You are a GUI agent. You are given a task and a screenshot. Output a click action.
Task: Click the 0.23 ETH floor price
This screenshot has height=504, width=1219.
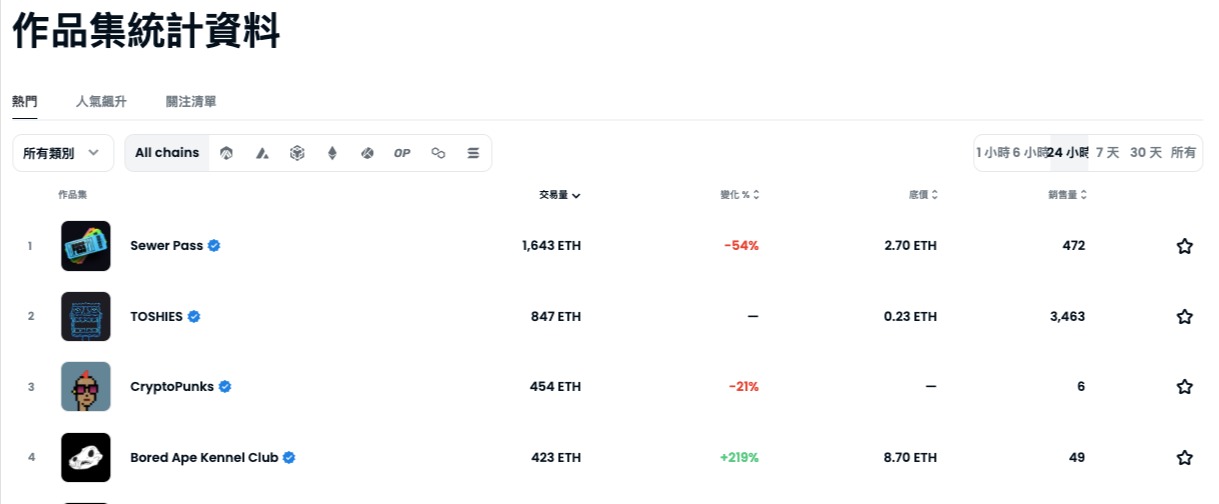(x=911, y=317)
